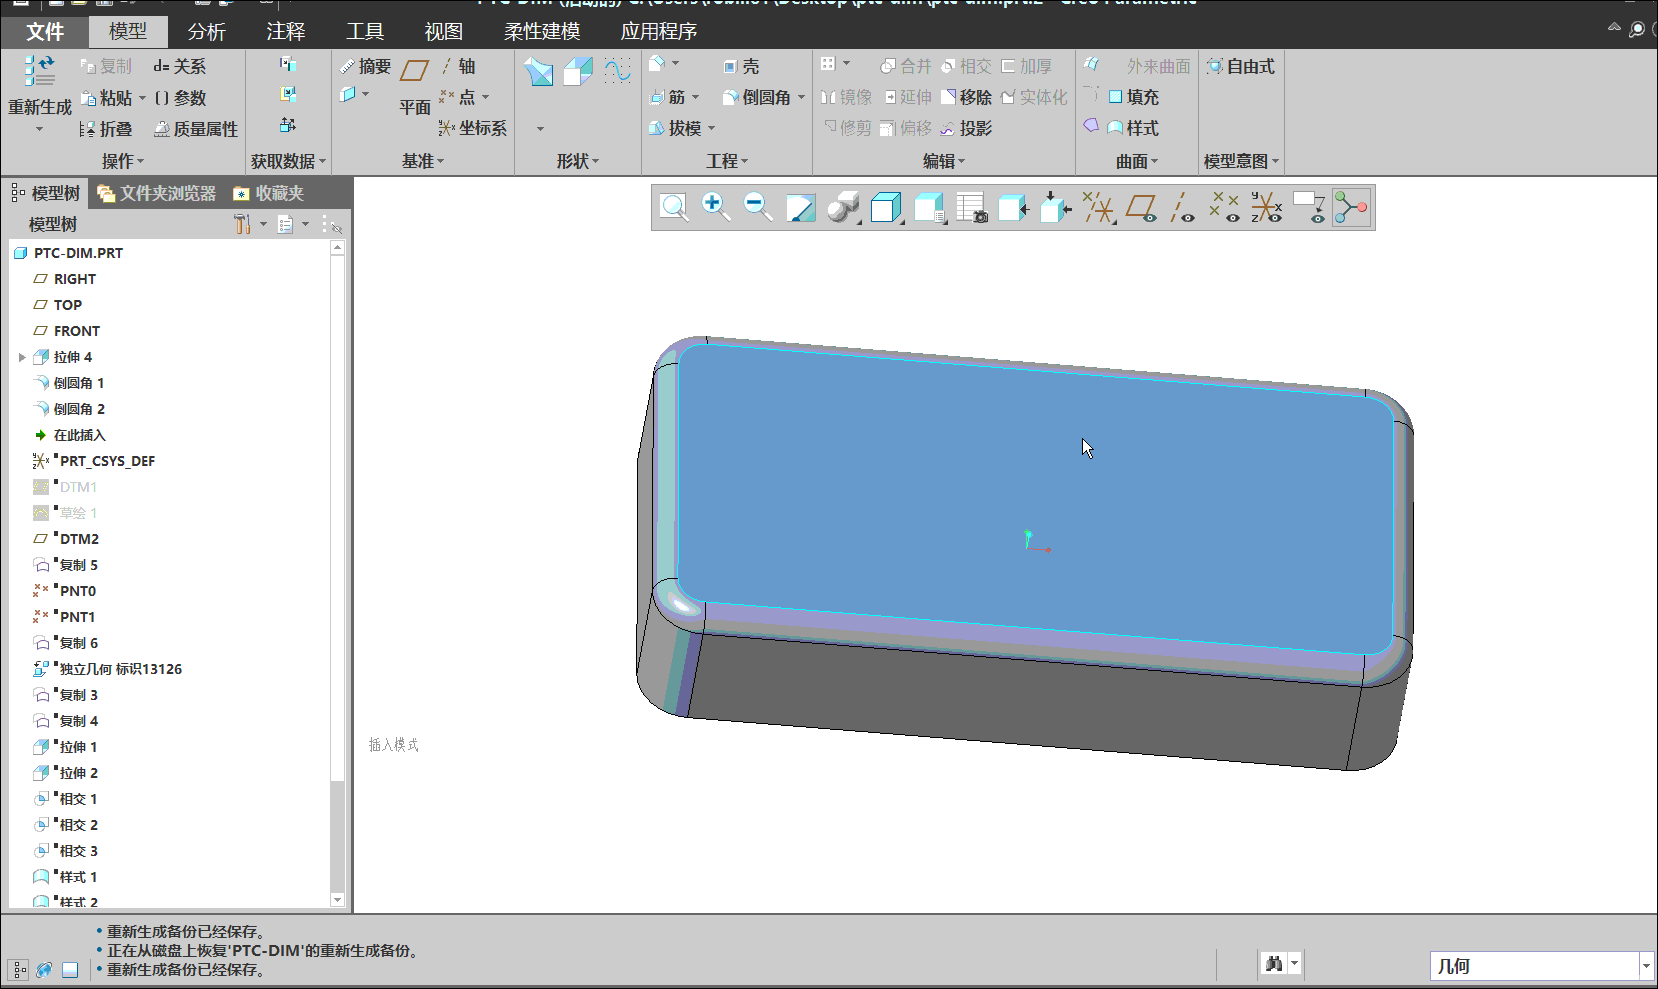1658x989 pixels.
Task: Open the Regenerate dropdown arrow
Action: pyautogui.click(x=40, y=130)
